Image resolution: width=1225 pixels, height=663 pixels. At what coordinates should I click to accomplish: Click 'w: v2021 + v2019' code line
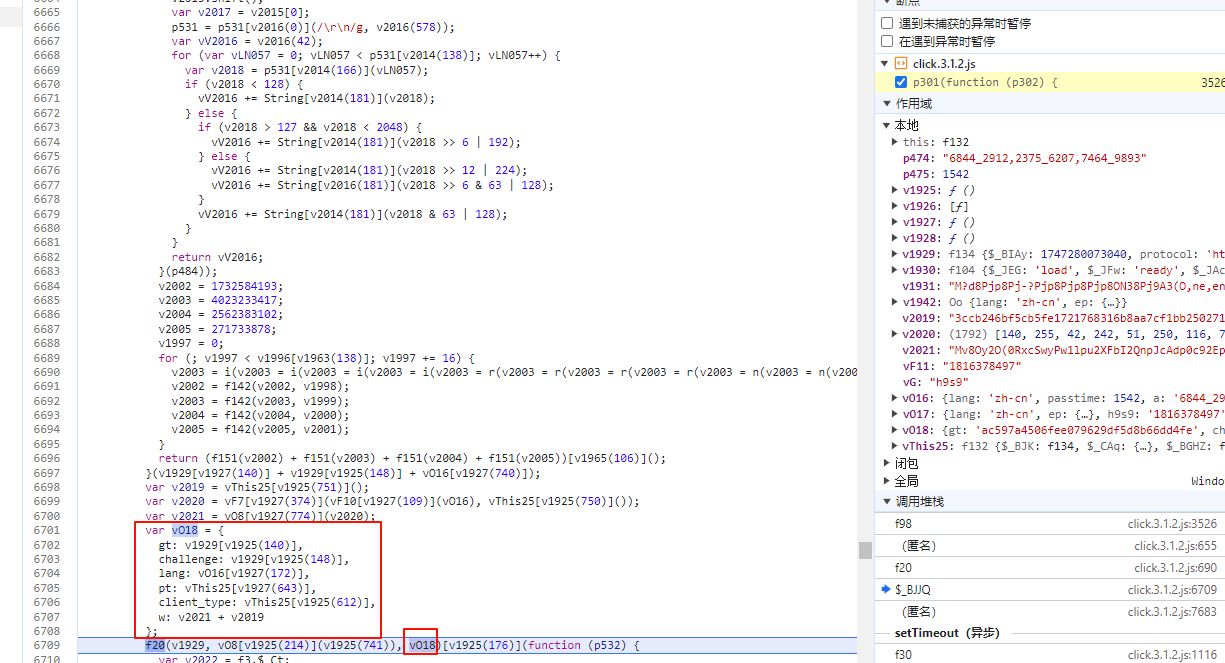click(211, 617)
